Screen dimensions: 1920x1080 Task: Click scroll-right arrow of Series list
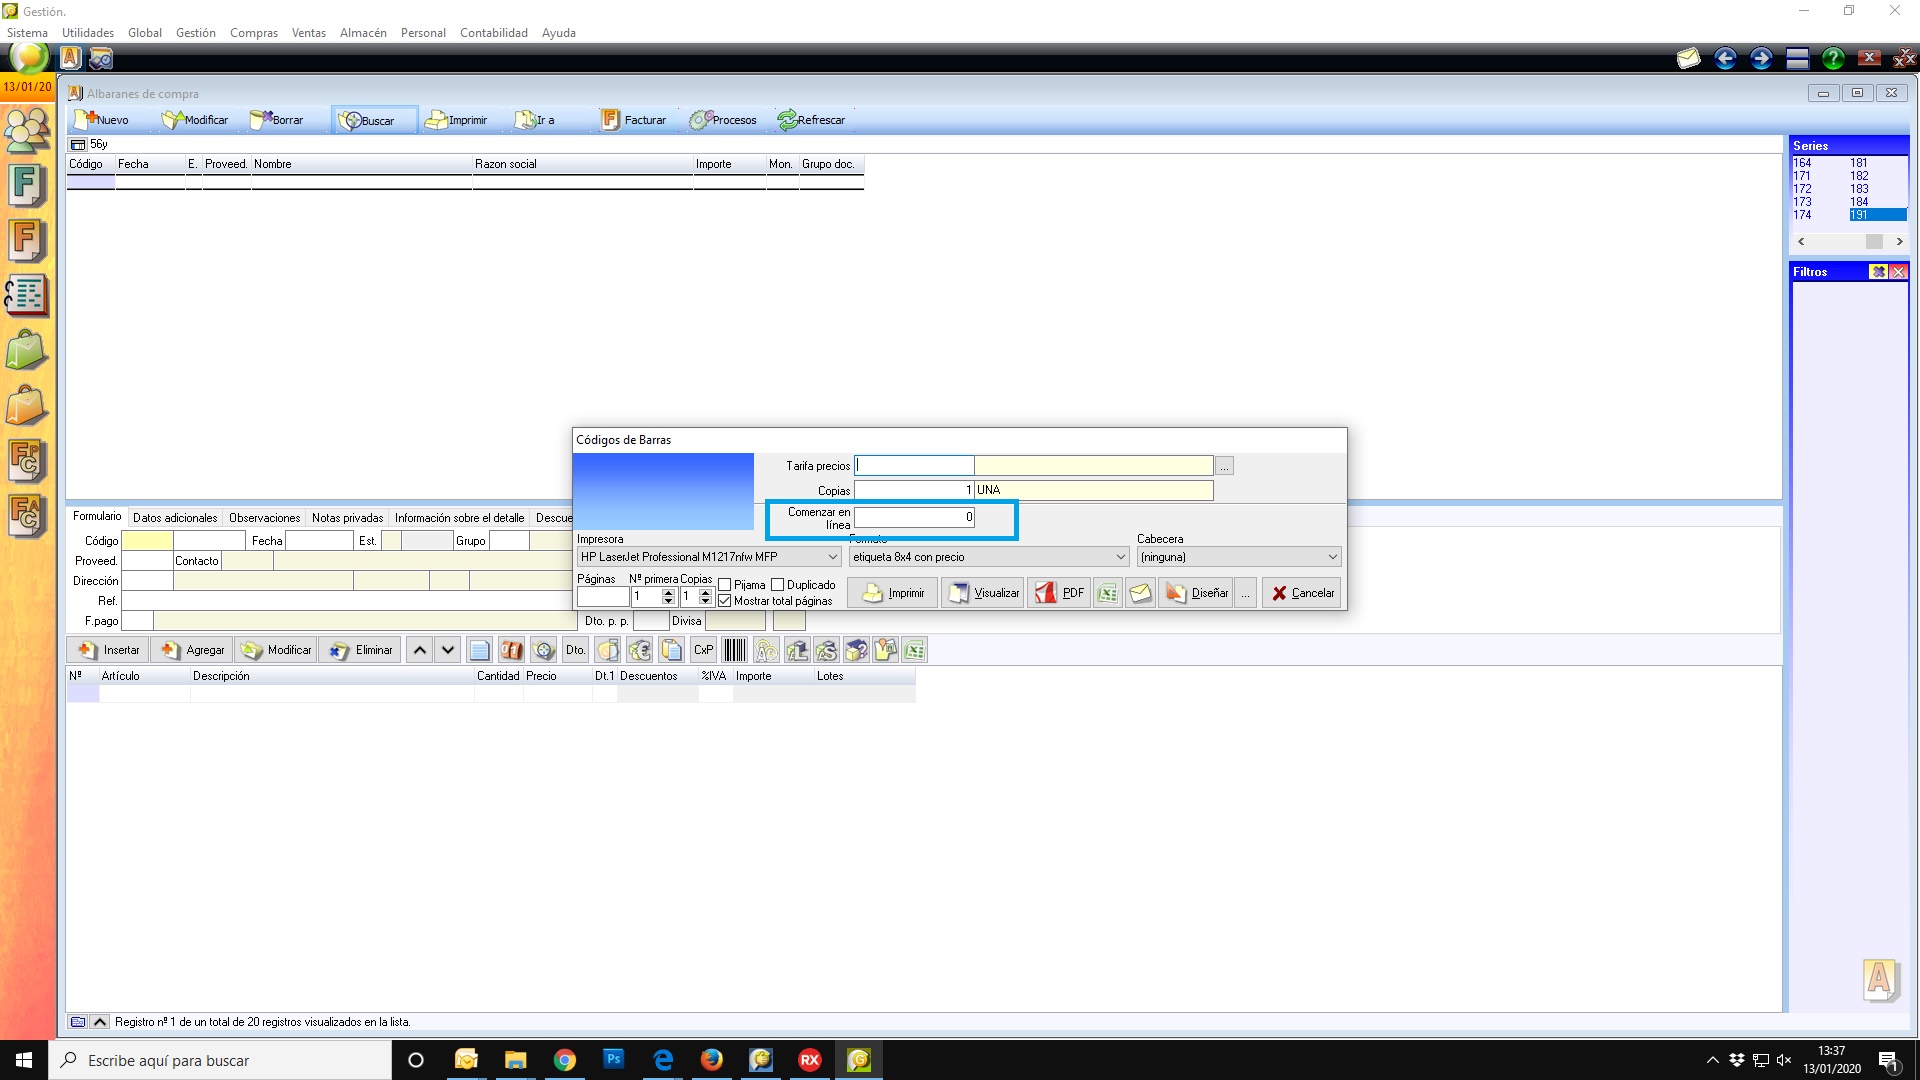1899,241
